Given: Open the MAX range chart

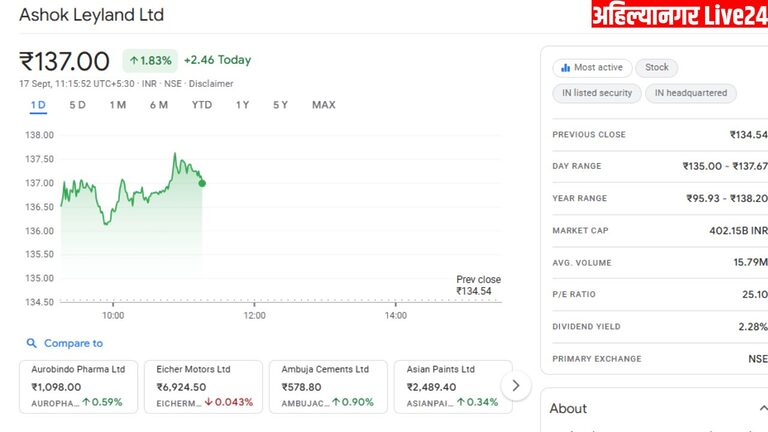Looking at the screenshot, I should tap(323, 105).
